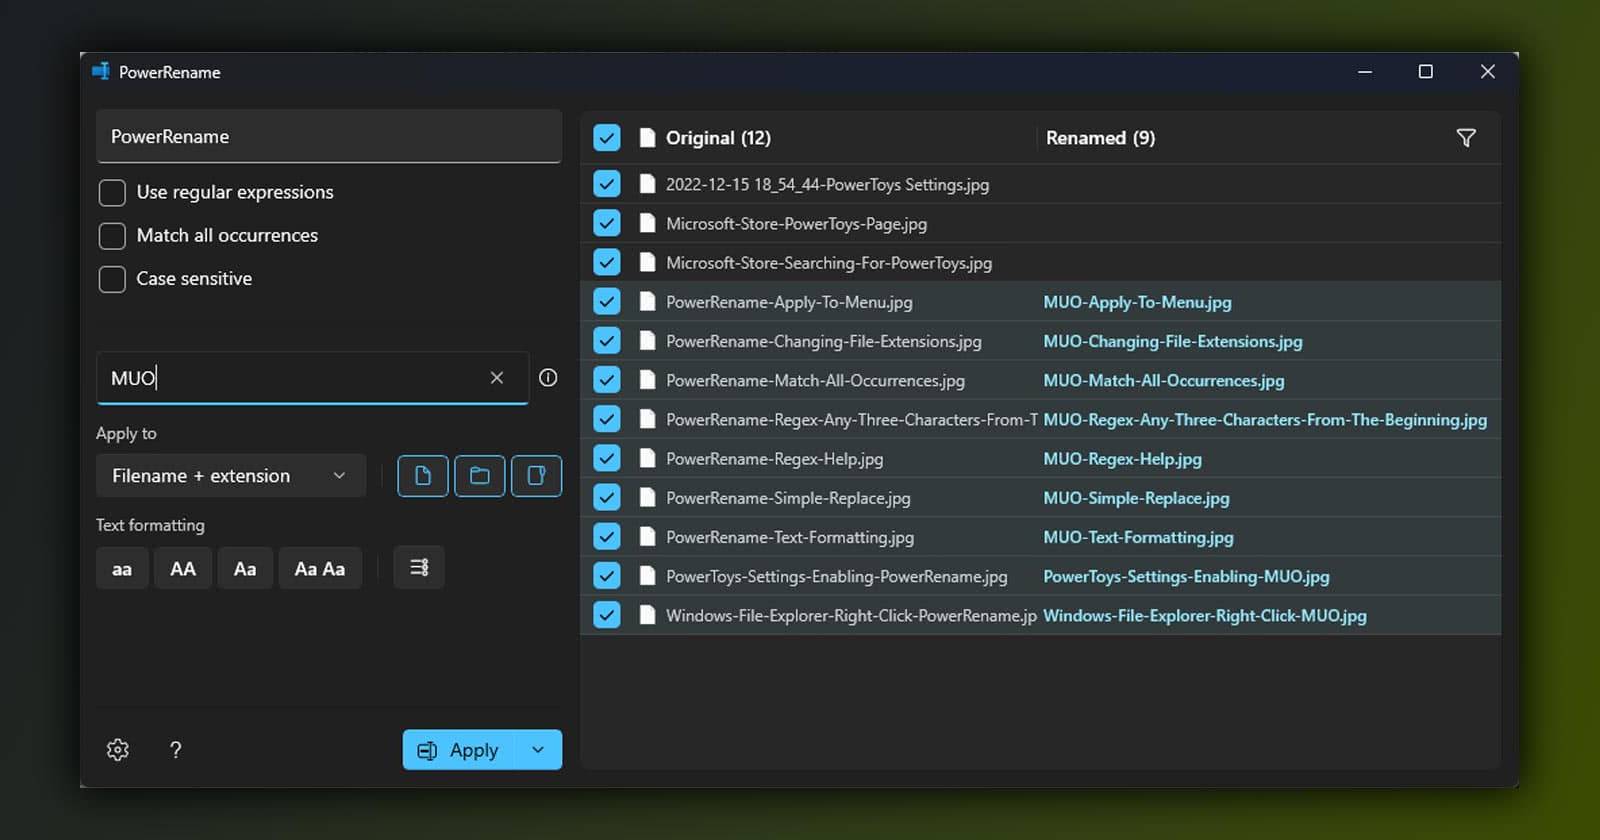The height and width of the screenshot is (840, 1600).
Task: Uncheck PowerRename-Regex-Help.jpg checkbox
Action: click(x=607, y=459)
